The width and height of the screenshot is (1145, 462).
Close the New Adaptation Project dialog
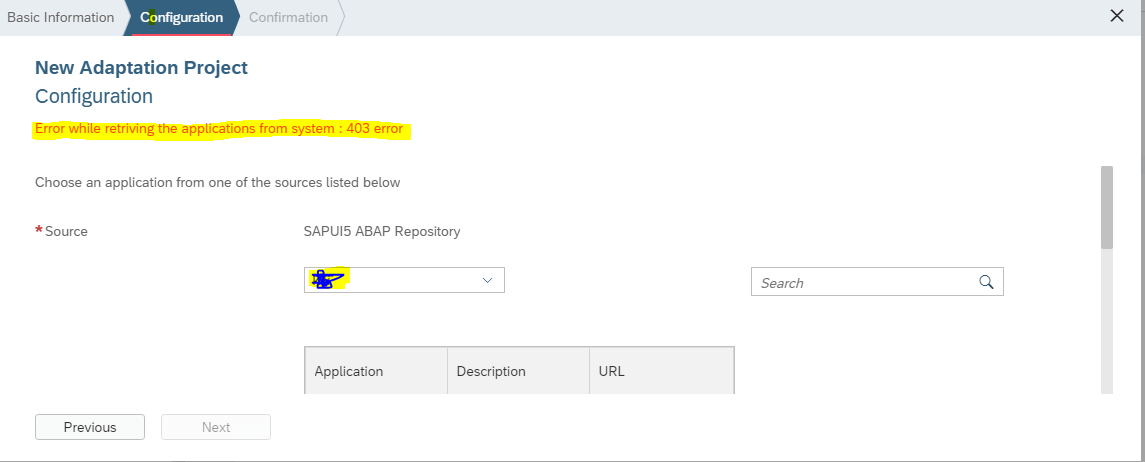[x=1117, y=16]
